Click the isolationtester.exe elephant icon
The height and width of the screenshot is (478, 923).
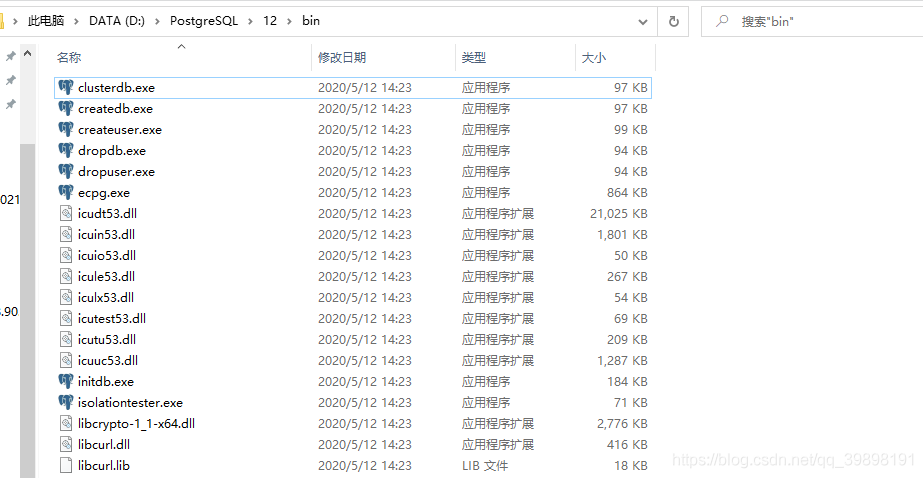(66, 403)
